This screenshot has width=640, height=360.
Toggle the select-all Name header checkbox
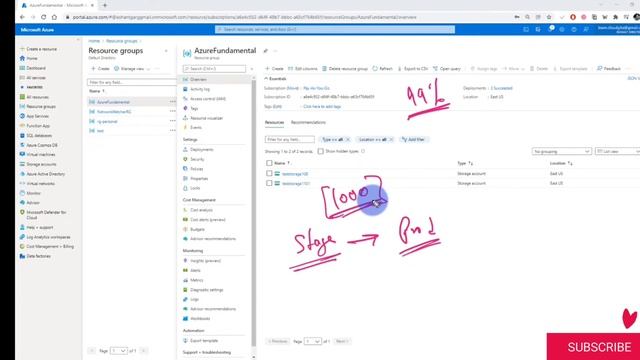tap(269, 163)
